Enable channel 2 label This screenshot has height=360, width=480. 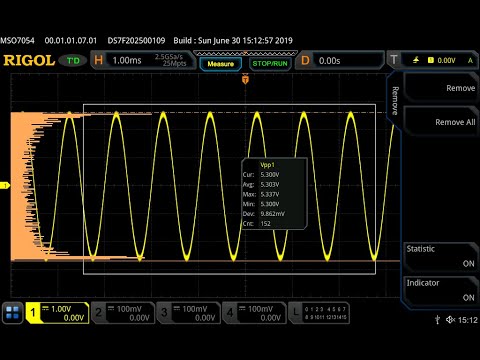coord(123,313)
